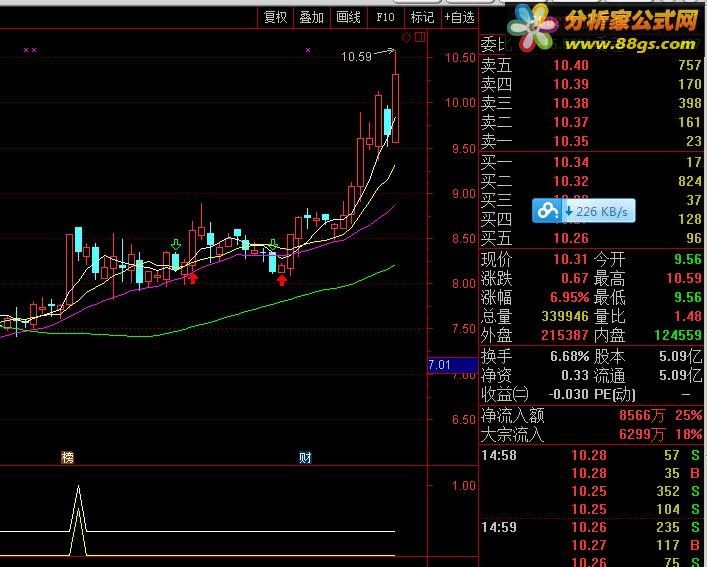This screenshot has height=567, width=707.
Task: Select the 画线 drawing tool
Action: pos(349,18)
